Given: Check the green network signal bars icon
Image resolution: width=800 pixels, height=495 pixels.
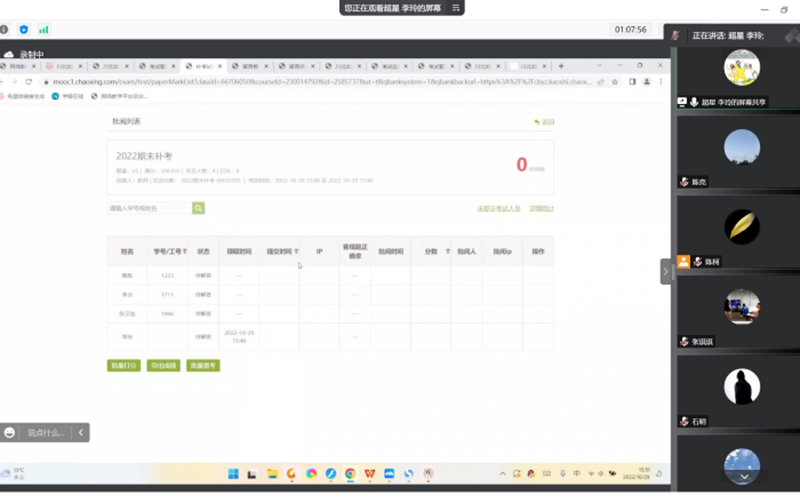Looking at the screenshot, I should (43, 30).
